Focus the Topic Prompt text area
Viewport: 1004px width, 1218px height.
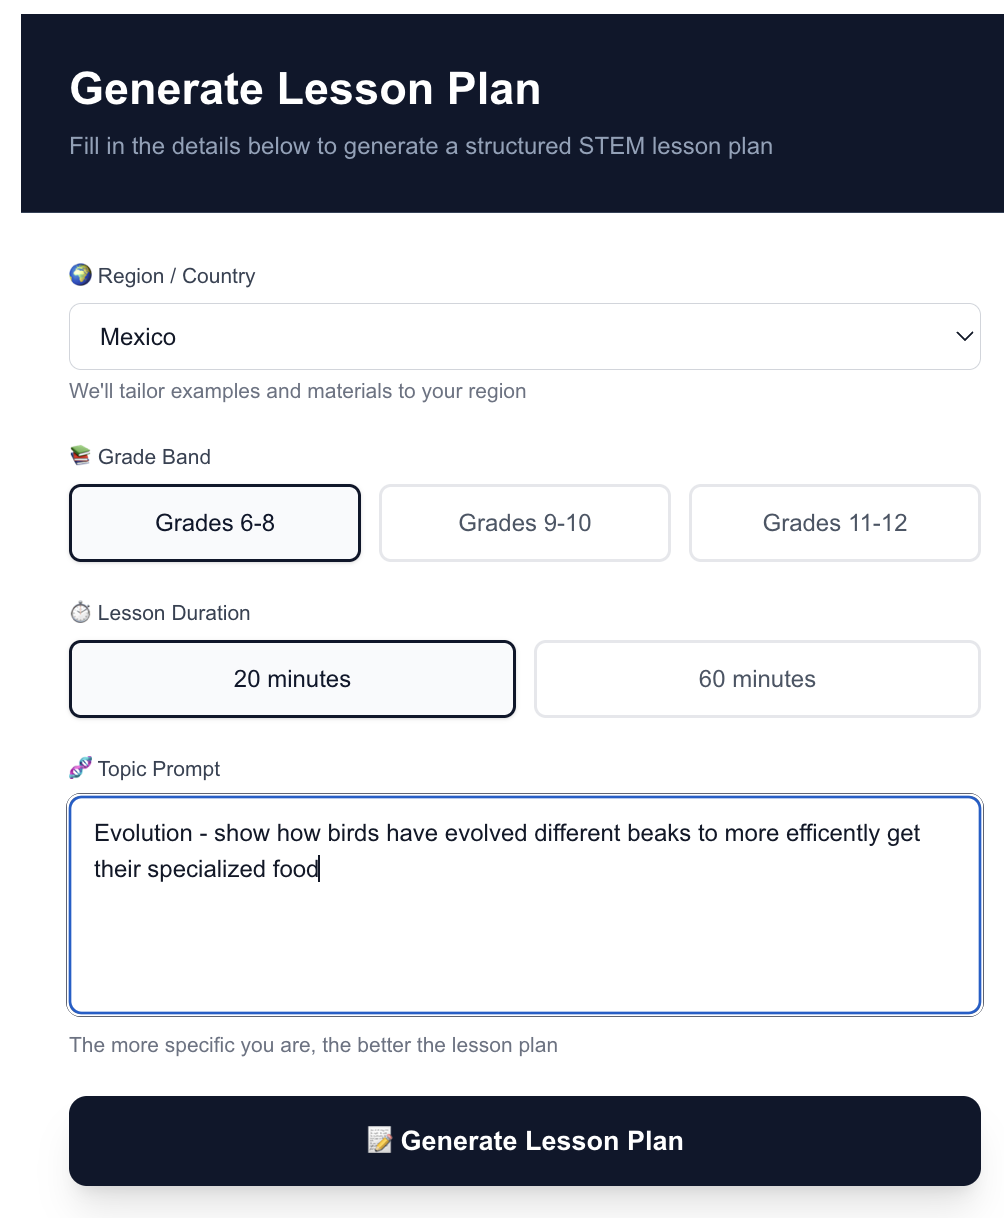[x=525, y=905]
